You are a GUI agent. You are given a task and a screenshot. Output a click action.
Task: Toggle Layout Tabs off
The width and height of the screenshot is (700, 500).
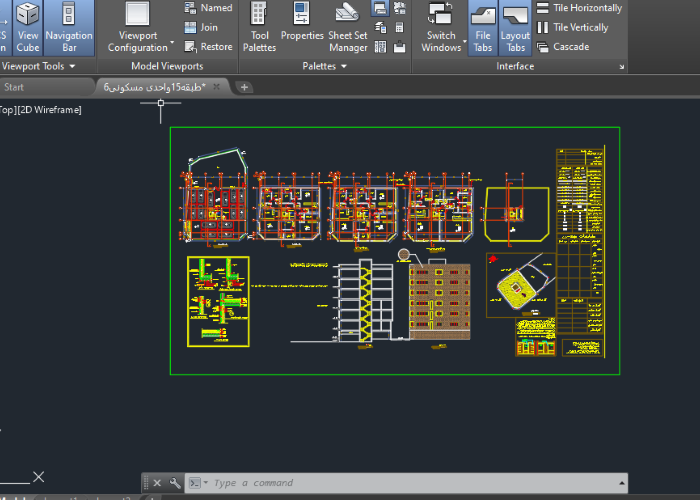point(515,28)
